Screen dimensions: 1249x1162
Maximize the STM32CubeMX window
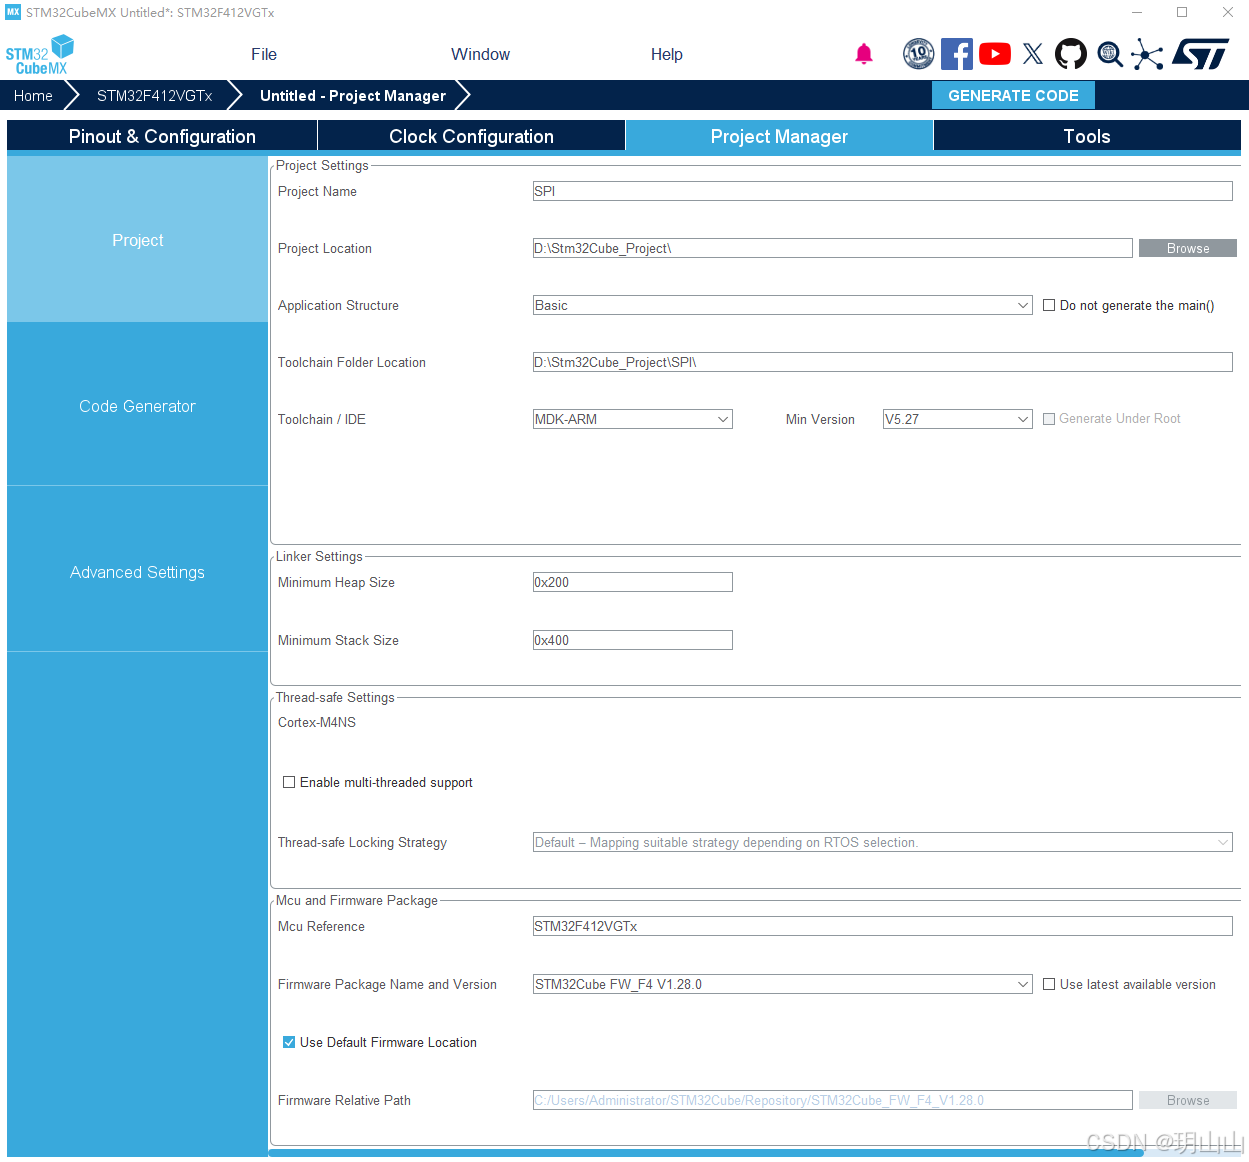[1182, 12]
